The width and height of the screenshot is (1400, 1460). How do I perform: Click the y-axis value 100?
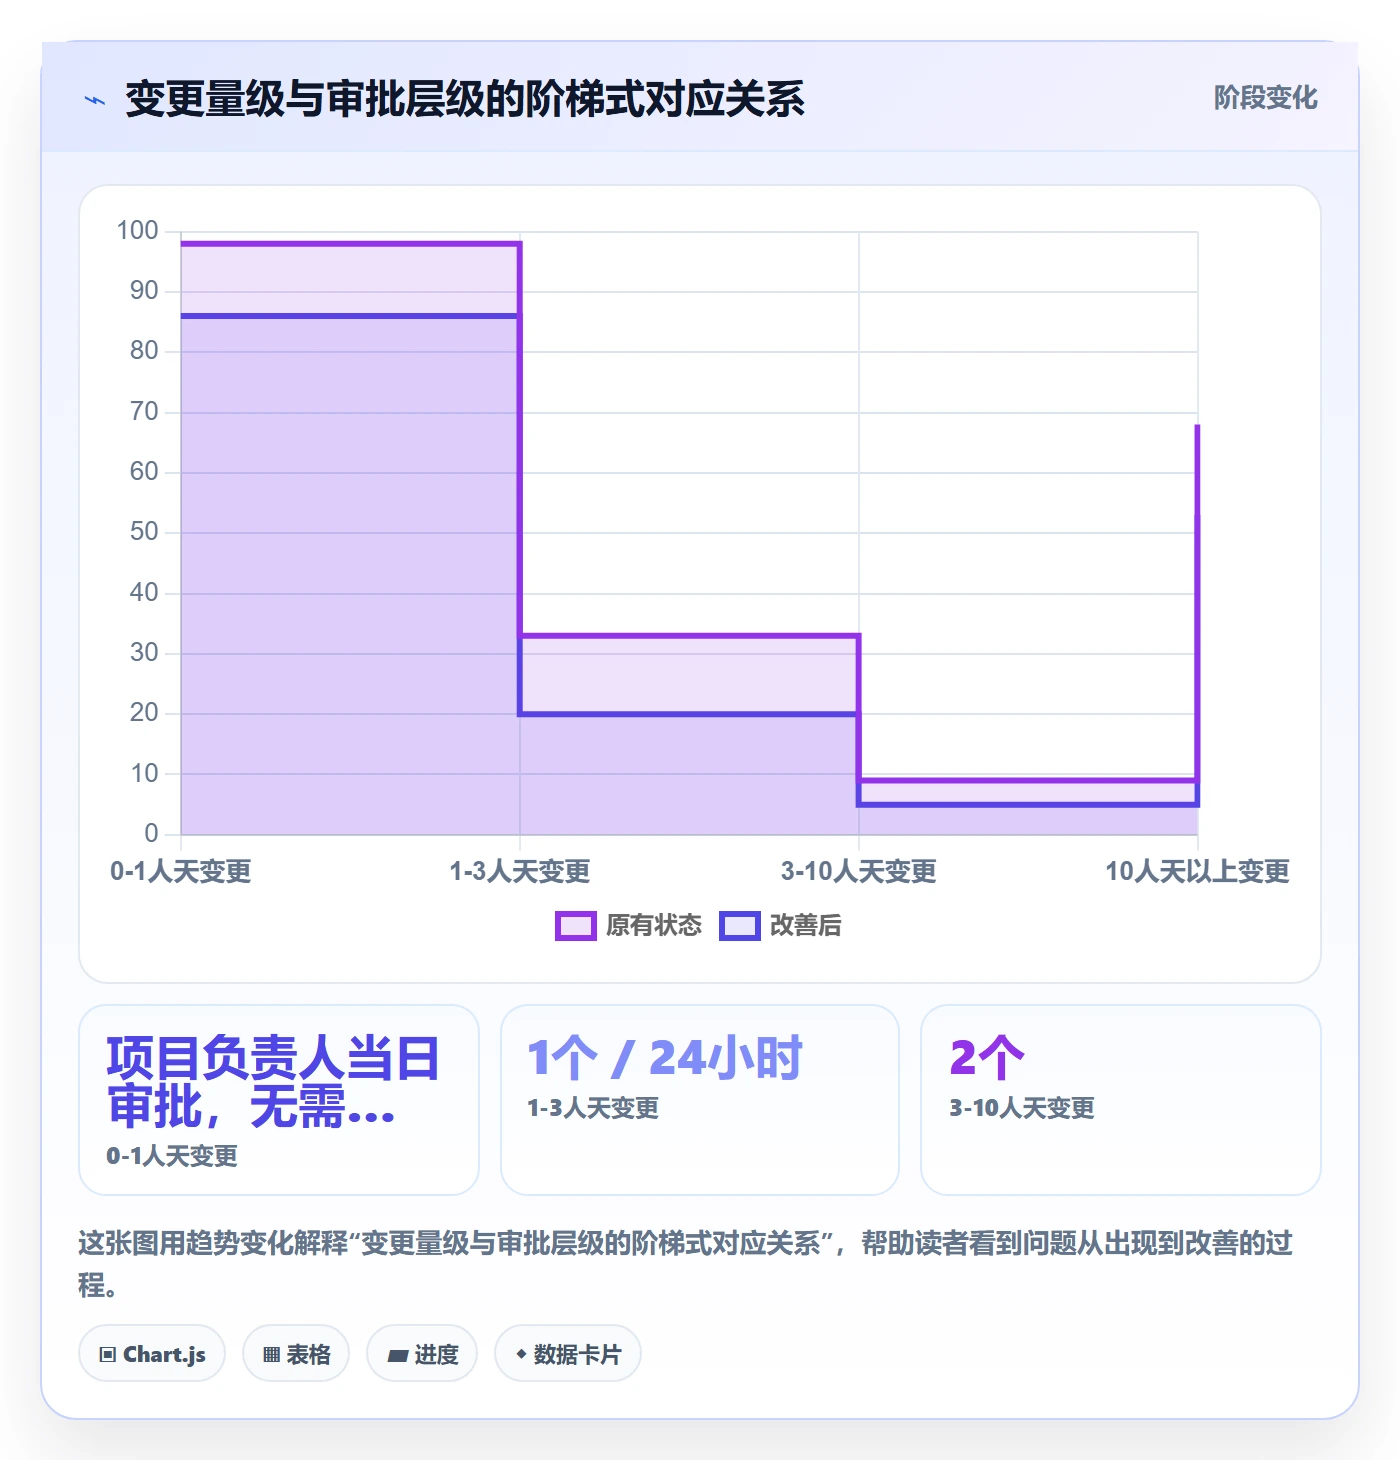click(x=138, y=231)
